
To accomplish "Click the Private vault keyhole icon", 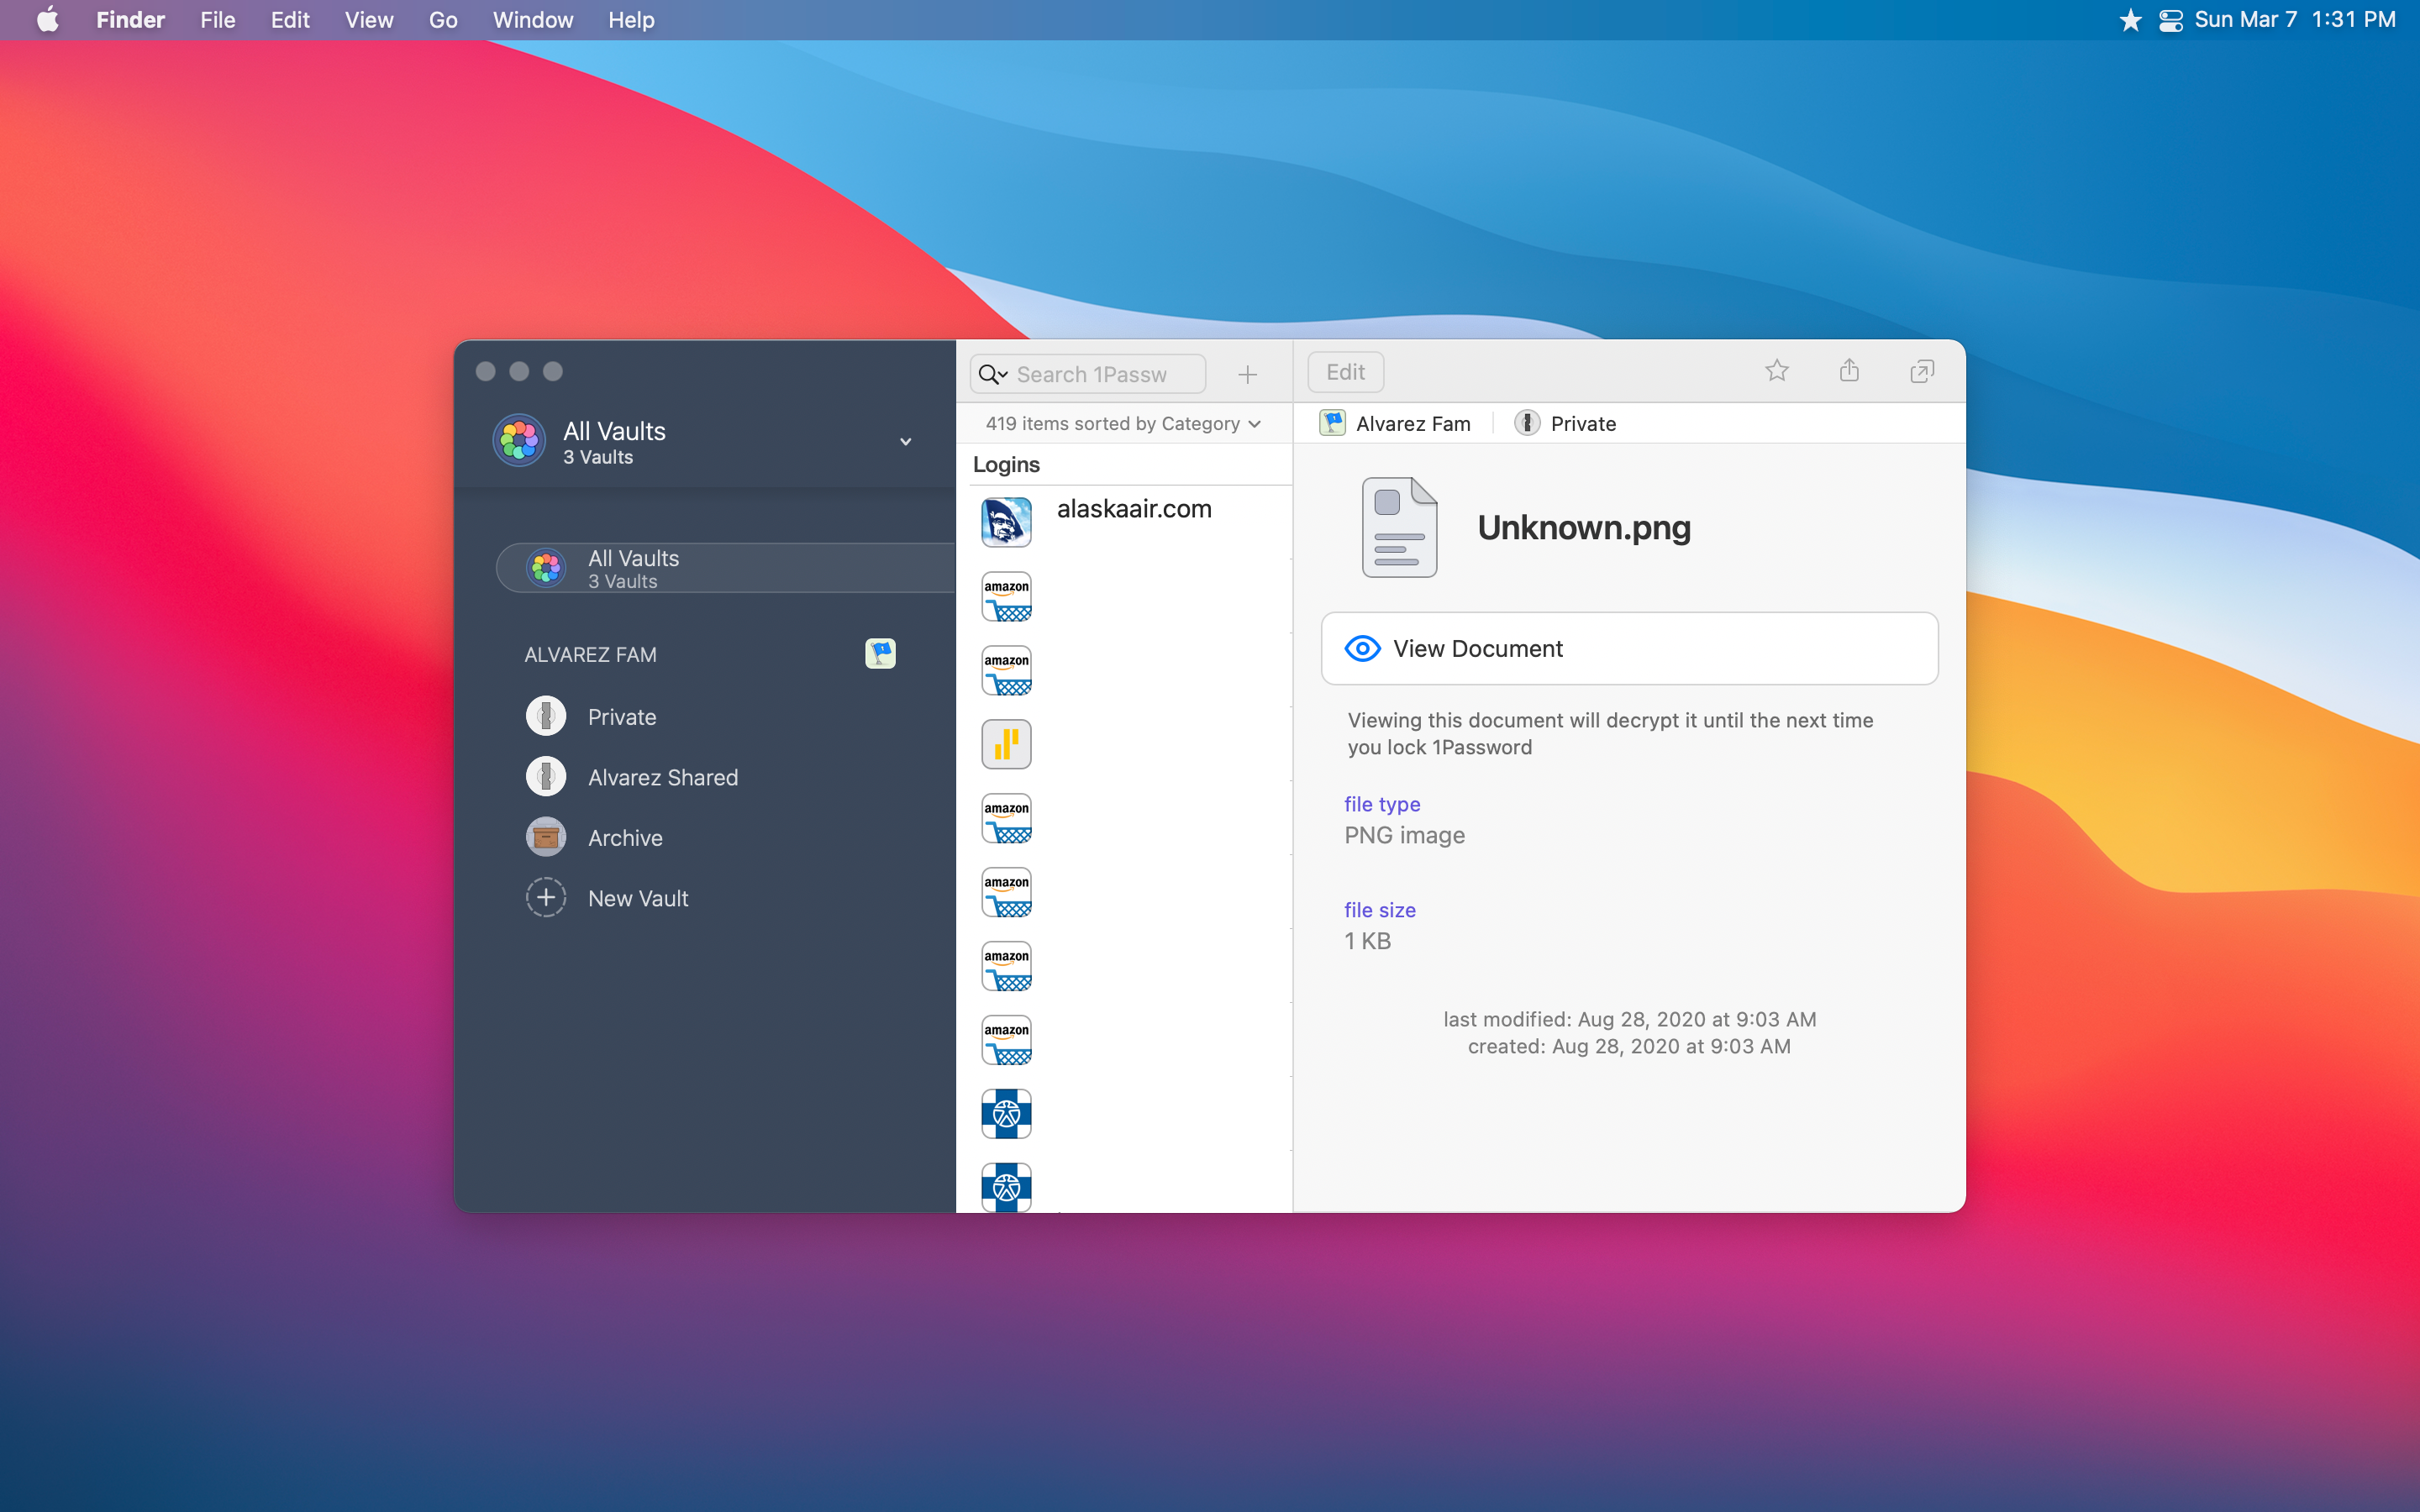I will (x=546, y=716).
